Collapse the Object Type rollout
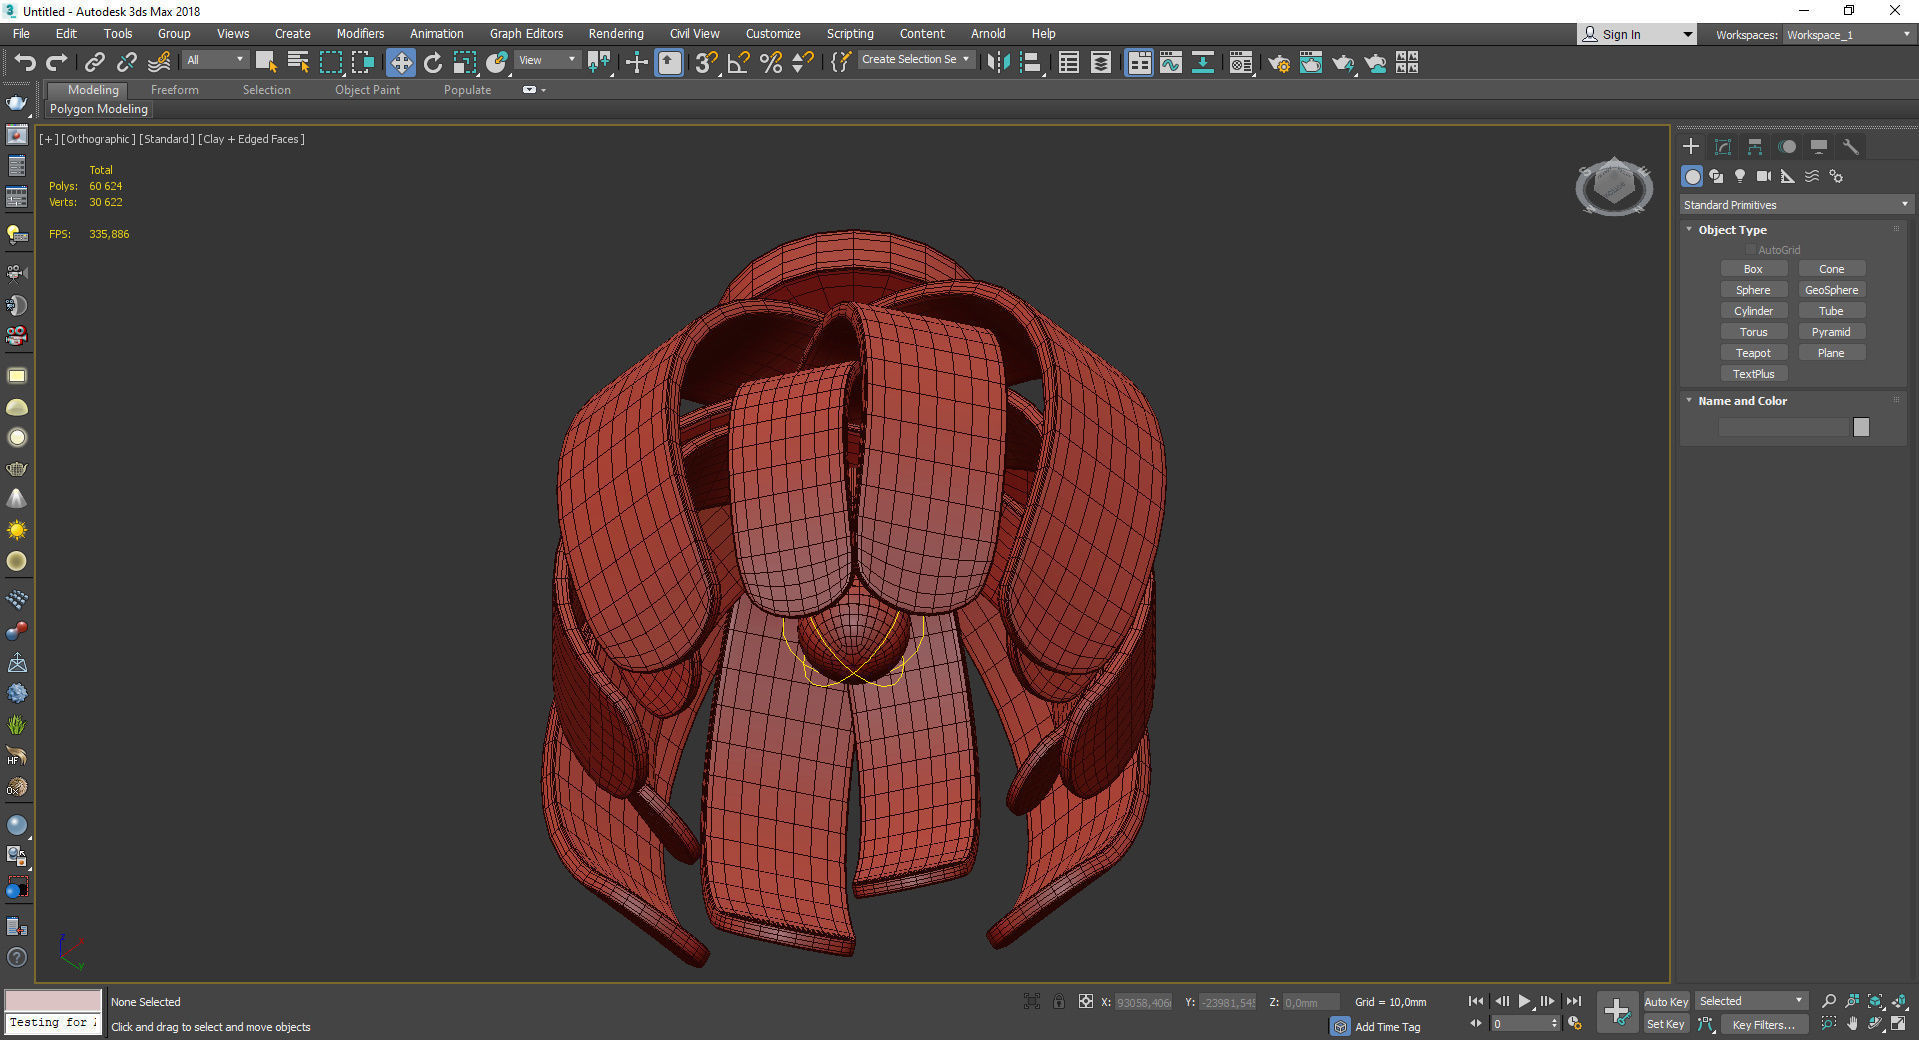 pos(1731,230)
